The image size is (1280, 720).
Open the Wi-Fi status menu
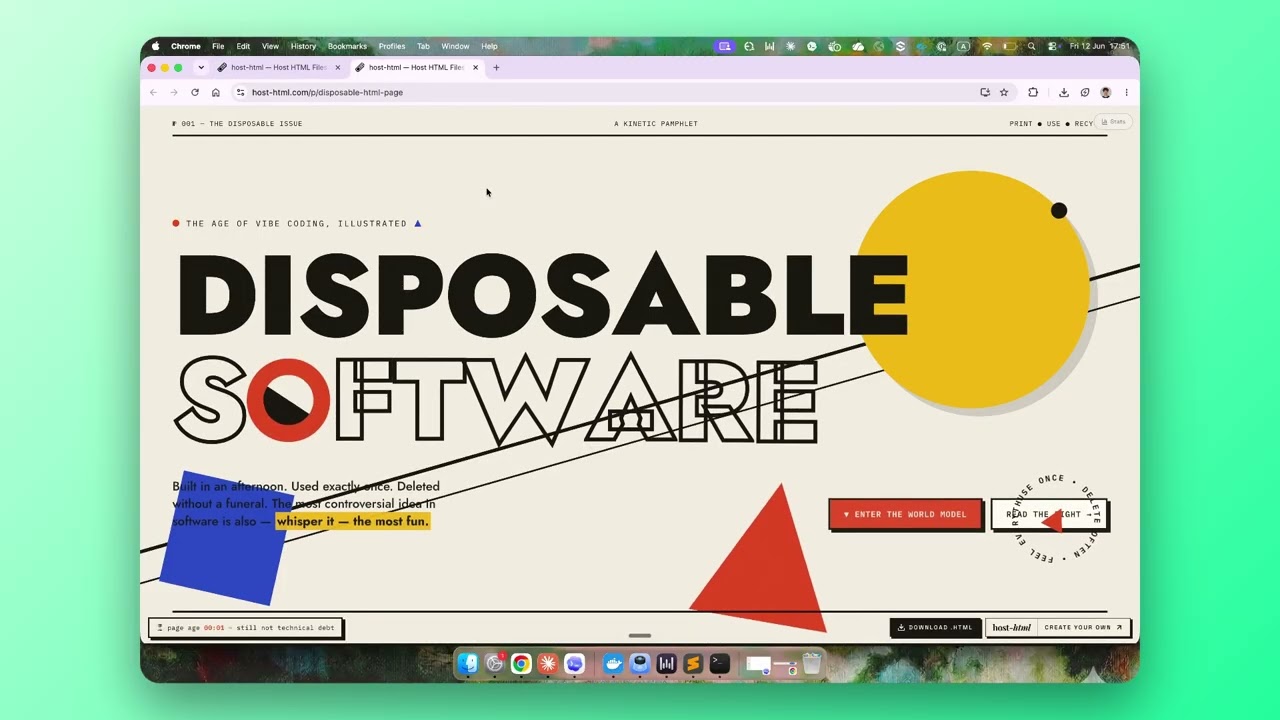tap(987, 46)
